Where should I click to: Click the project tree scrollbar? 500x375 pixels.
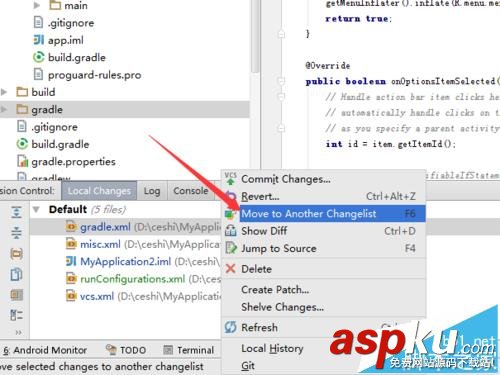(256, 36)
